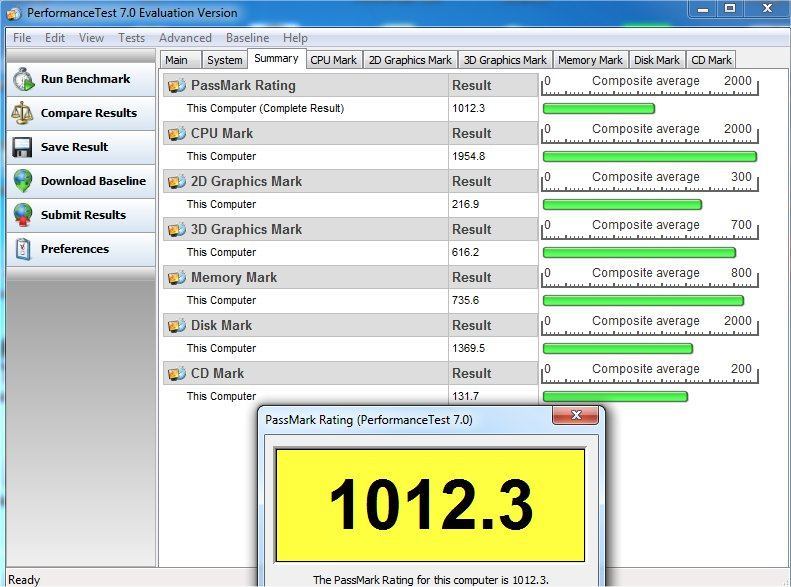Click the CPU Mark header icon
This screenshot has height=587, width=791.
point(177,134)
